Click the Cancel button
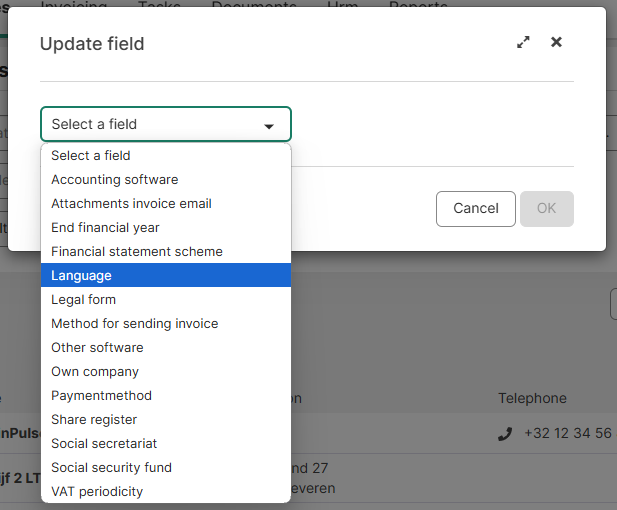The width and height of the screenshot is (617, 510). 476,209
